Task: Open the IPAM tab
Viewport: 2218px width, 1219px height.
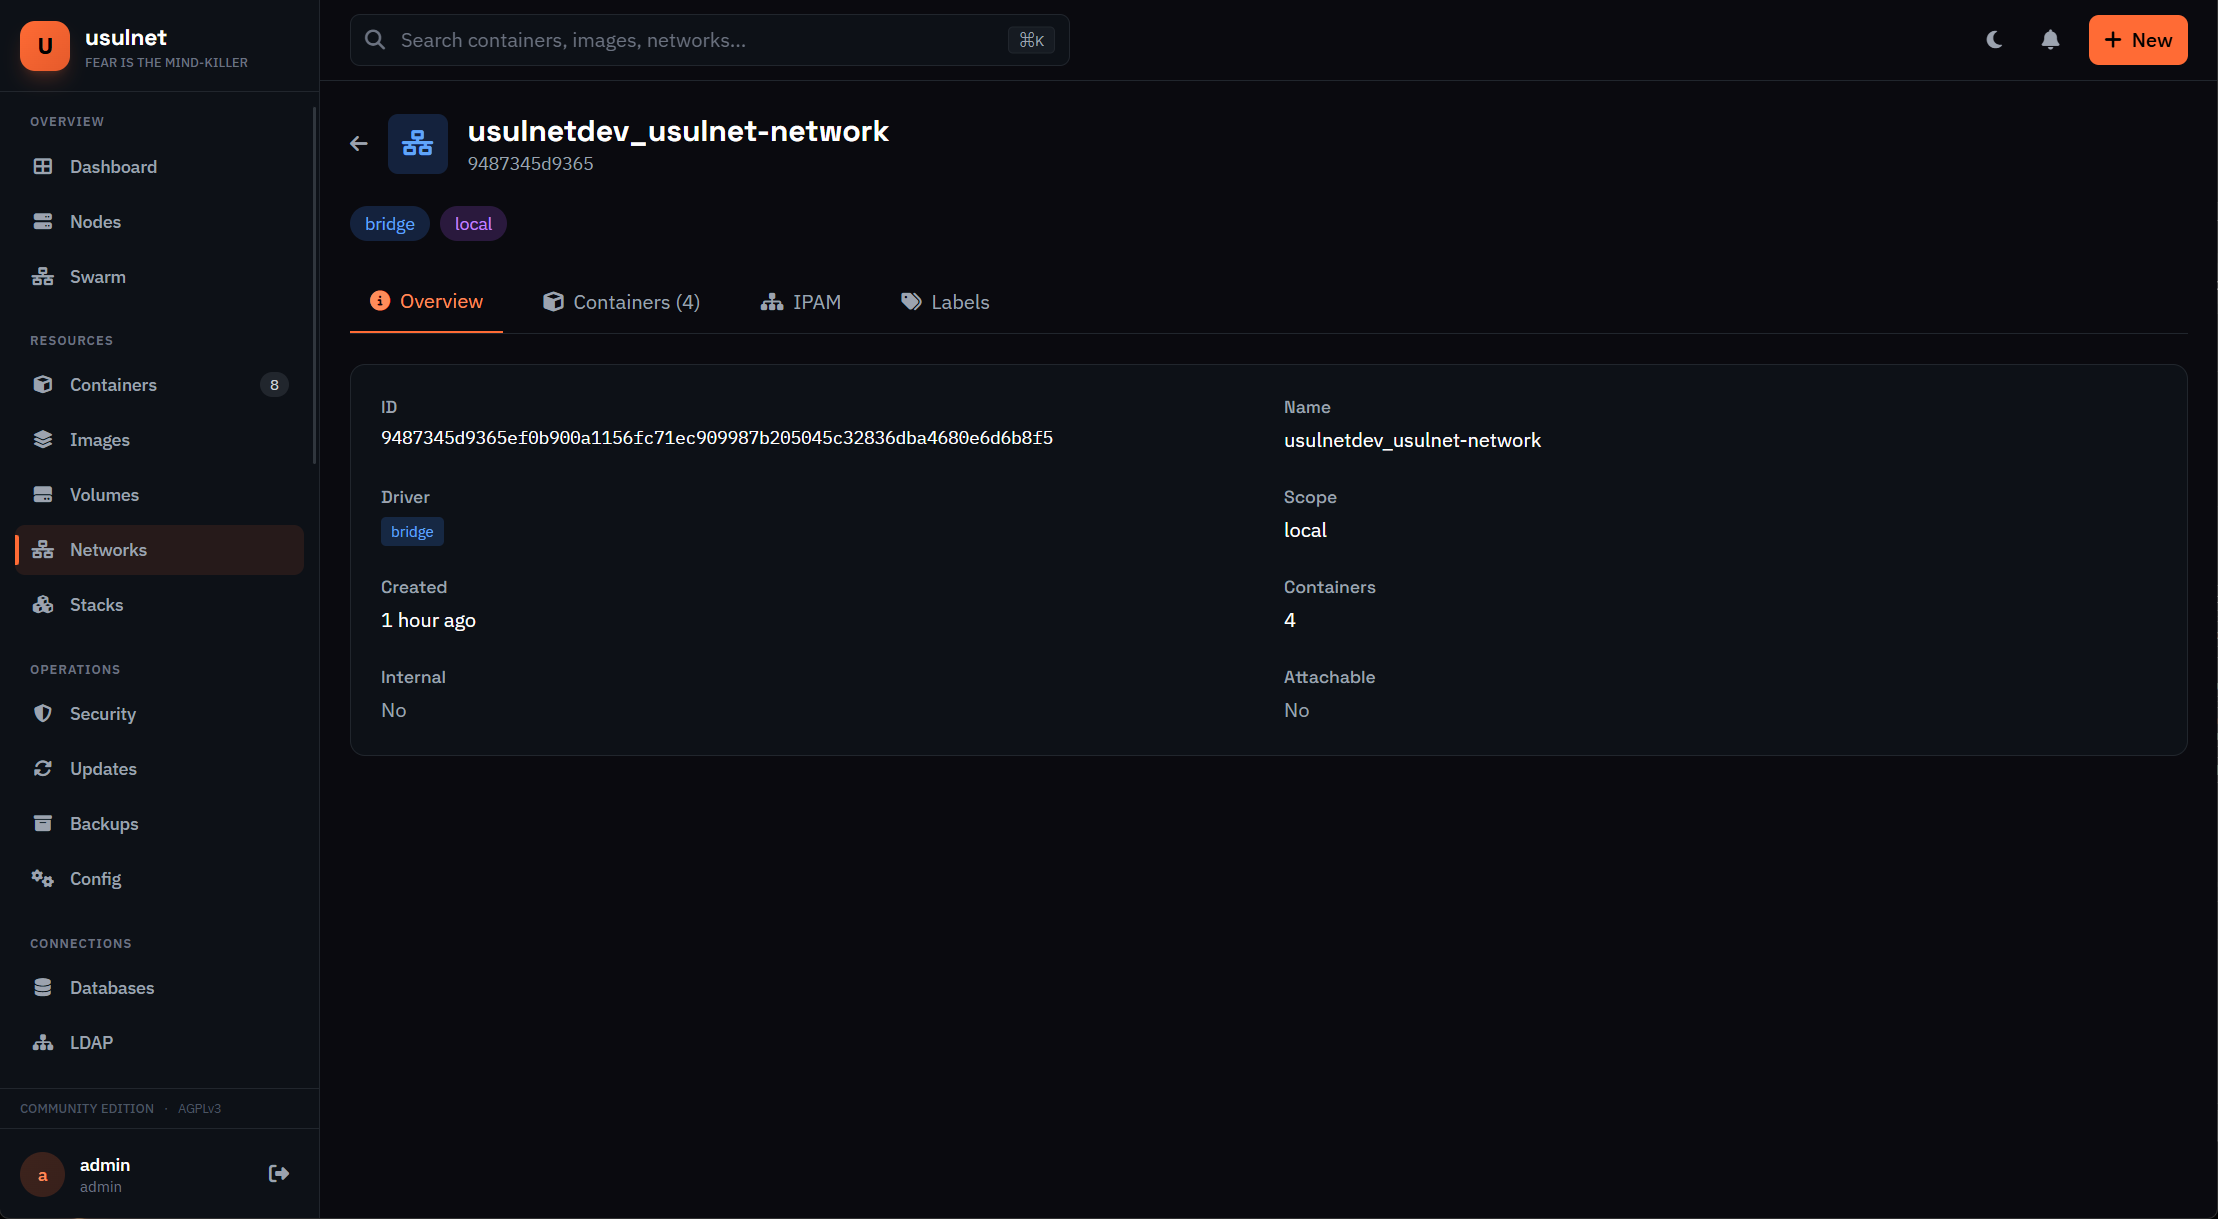Action: tap(801, 301)
